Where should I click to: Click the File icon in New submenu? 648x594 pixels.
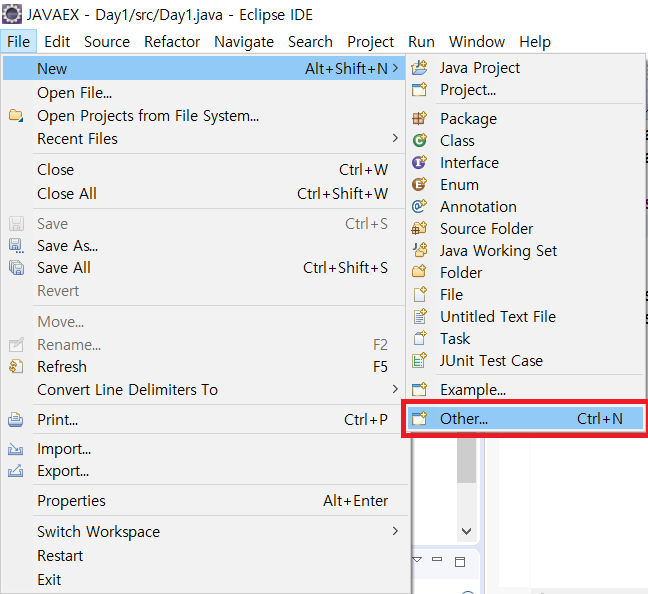(419, 294)
